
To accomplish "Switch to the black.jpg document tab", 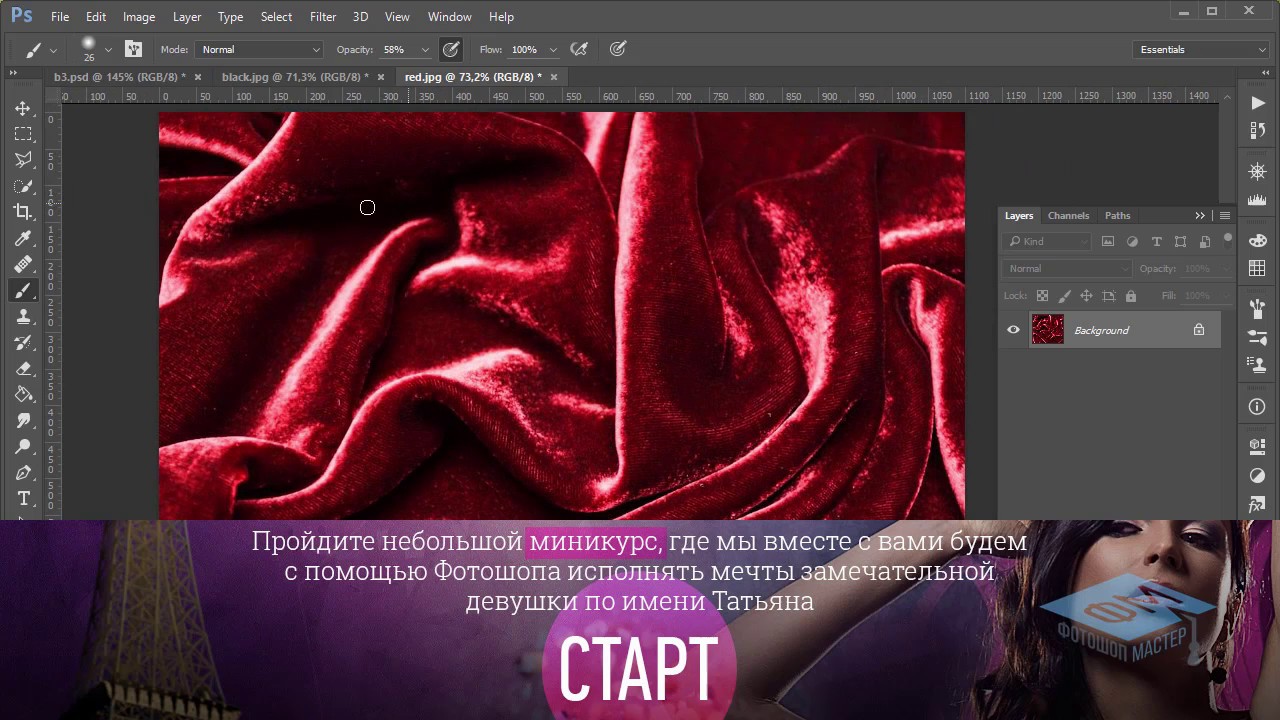I will [x=295, y=77].
